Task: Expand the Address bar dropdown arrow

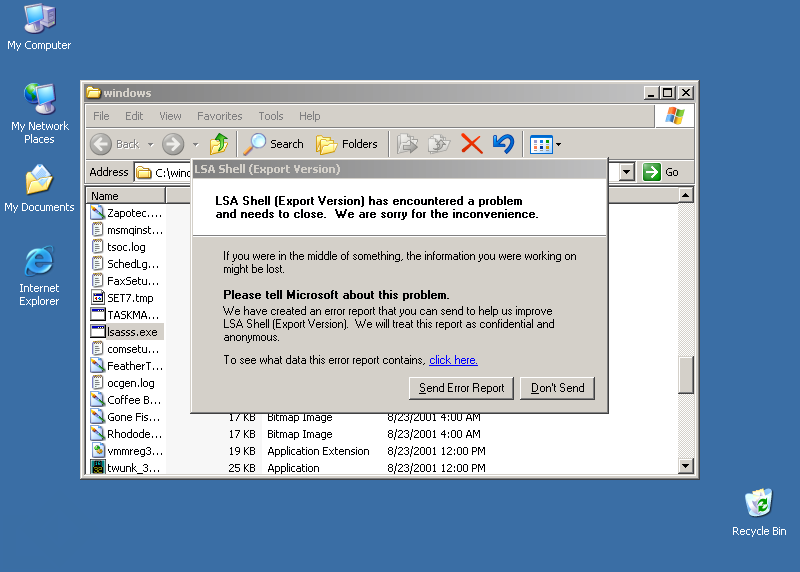Action: [x=627, y=172]
